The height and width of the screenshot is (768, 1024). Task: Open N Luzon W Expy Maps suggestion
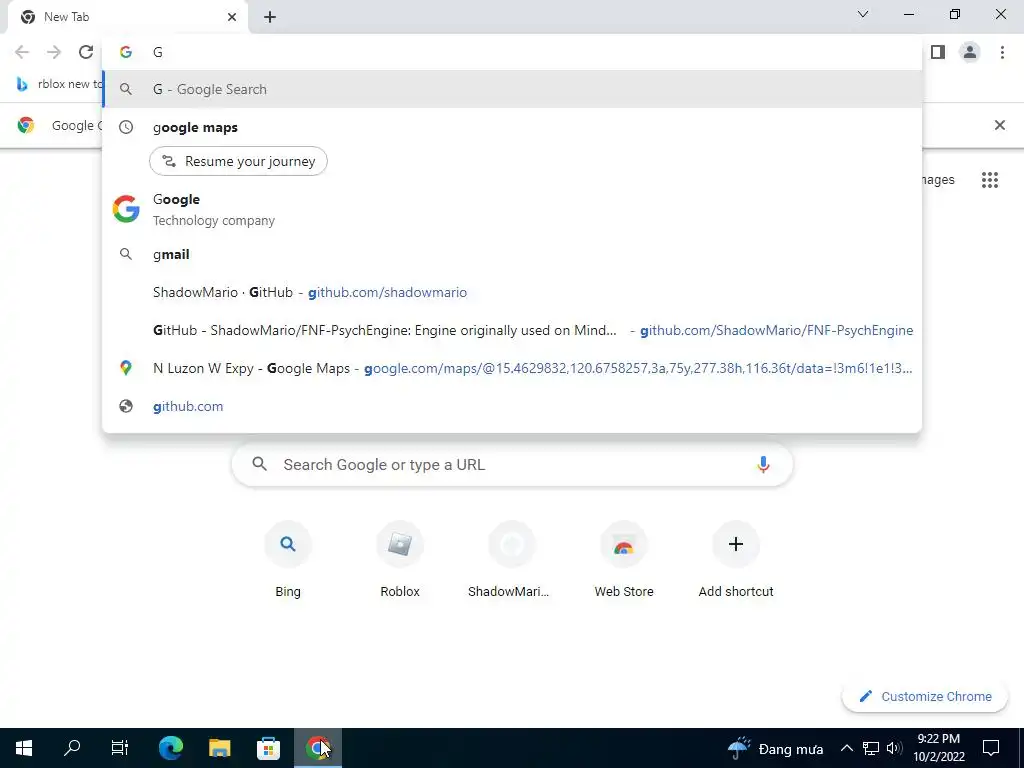point(512,368)
